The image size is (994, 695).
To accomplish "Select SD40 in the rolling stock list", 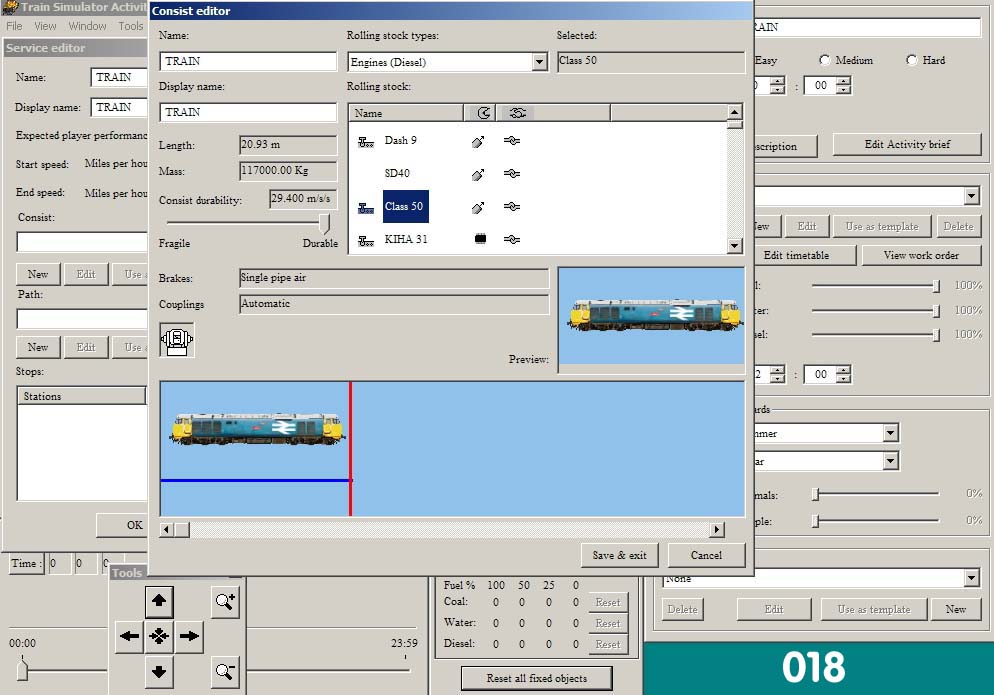I will coord(397,173).
